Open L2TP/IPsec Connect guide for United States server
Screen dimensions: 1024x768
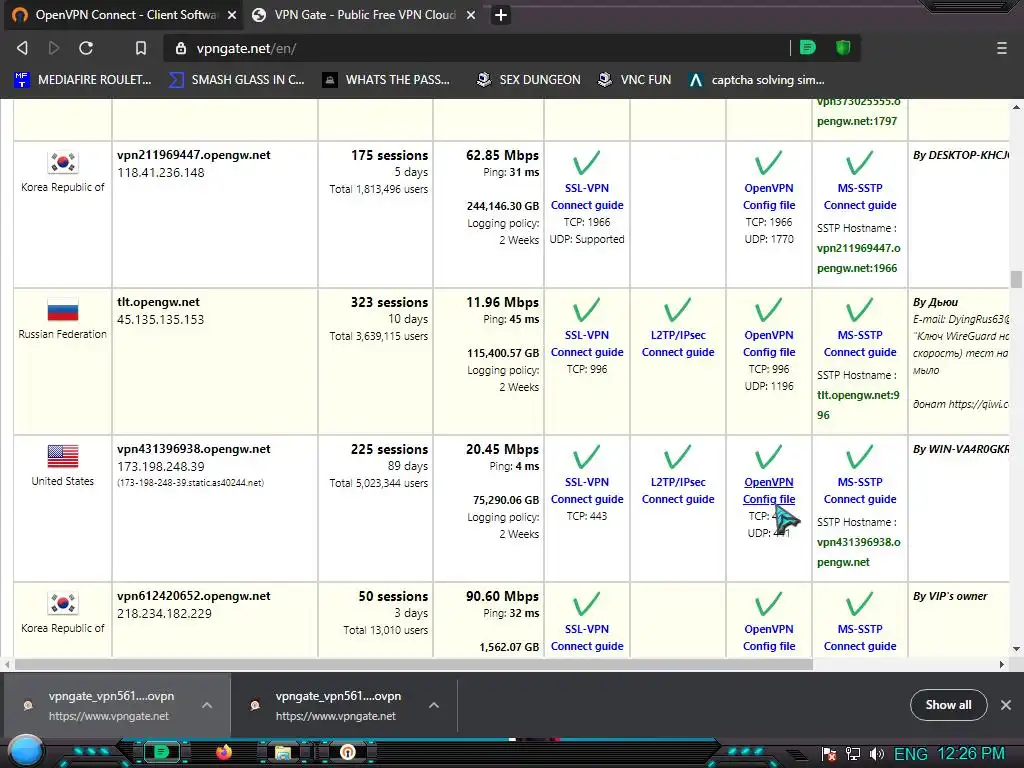pos(678,490)
